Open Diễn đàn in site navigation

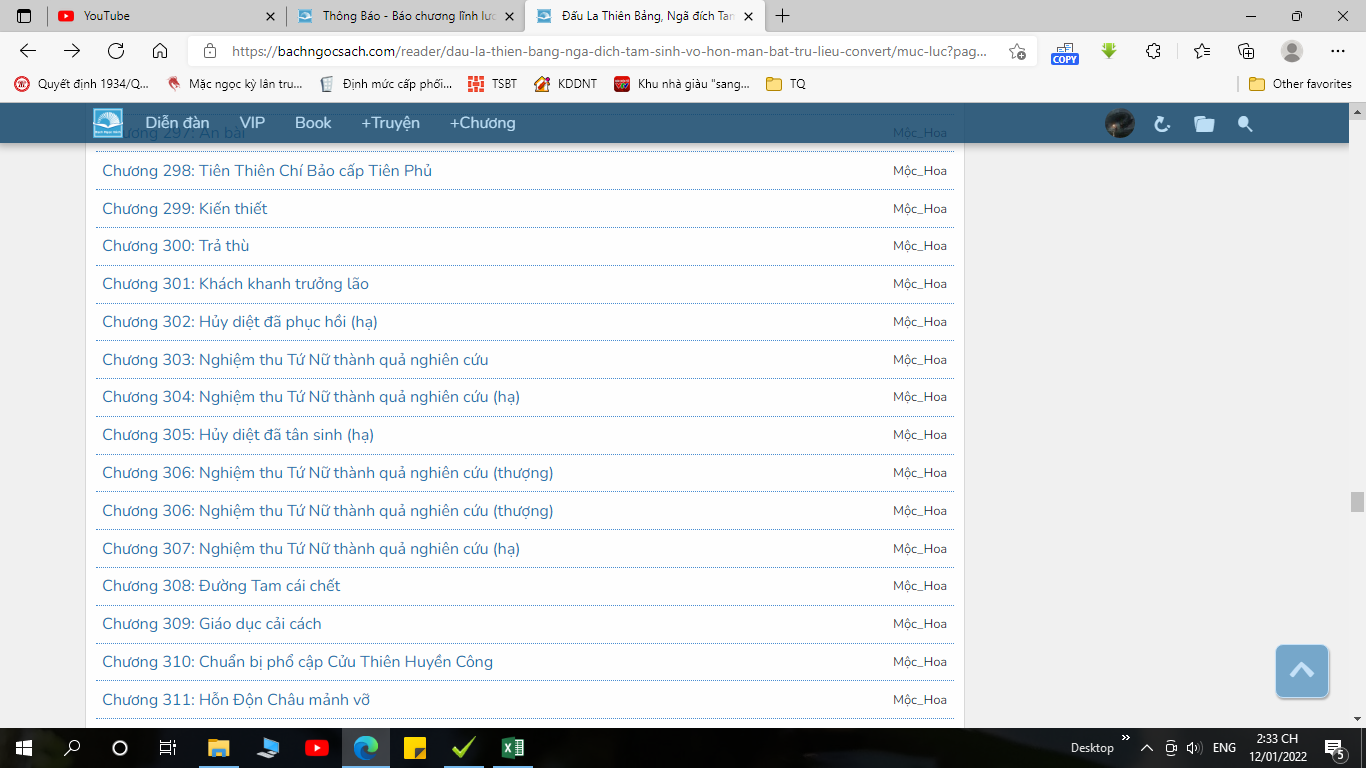(177, 123)
